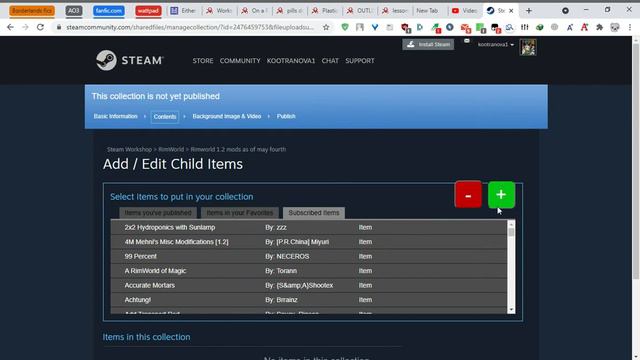640x360 pixels.
Task: Click item list scrollbar up arrow
Action: click(511, 224)
